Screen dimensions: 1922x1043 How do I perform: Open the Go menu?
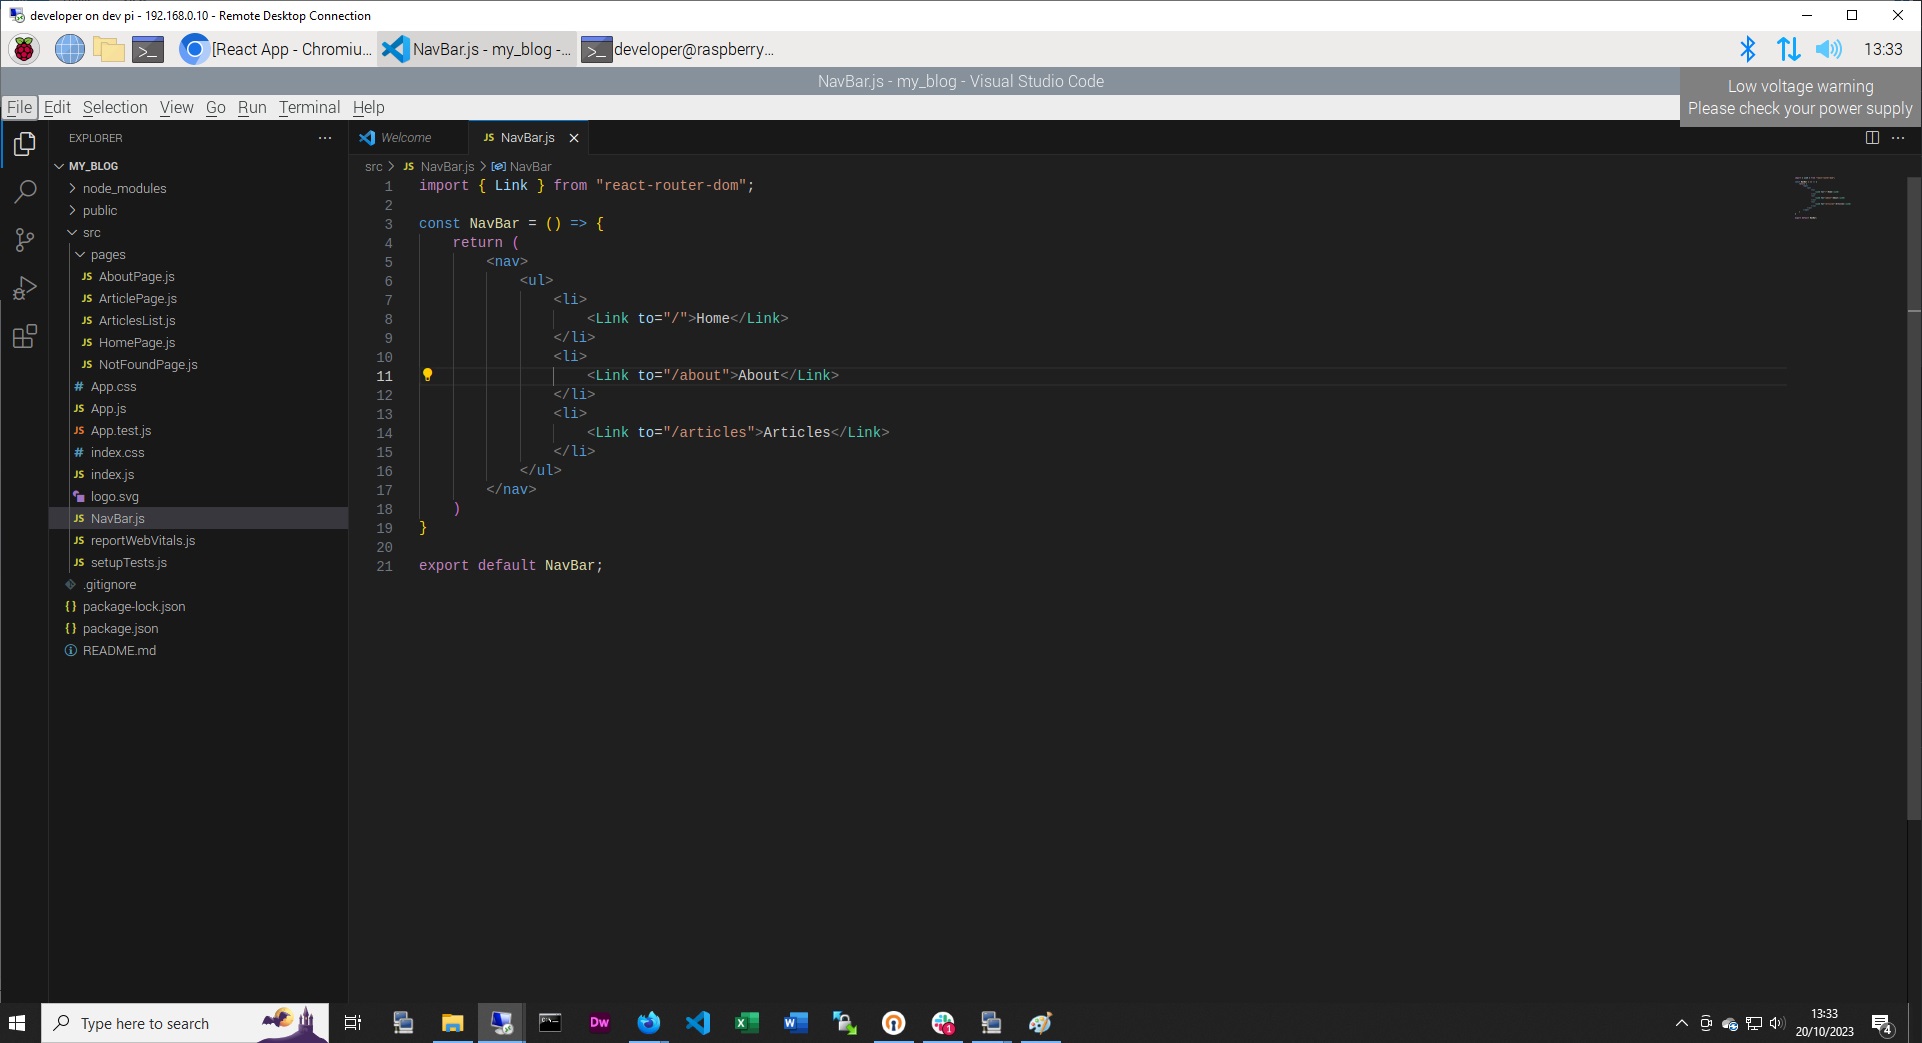coord(215,107)
